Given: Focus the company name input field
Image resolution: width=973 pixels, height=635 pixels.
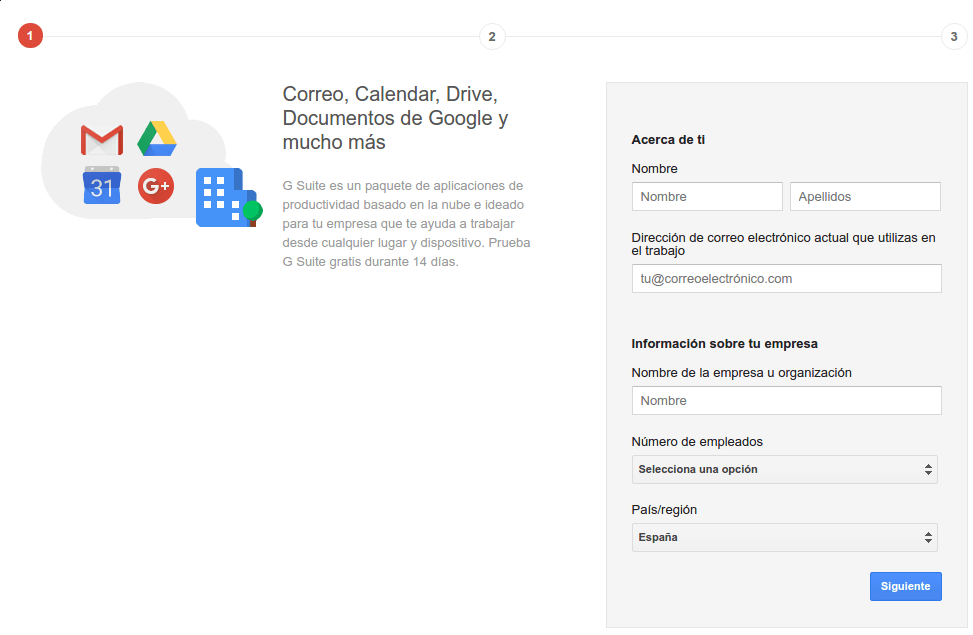Looking at the screenshot, I should pyautogui.click(x=786, y=401).
